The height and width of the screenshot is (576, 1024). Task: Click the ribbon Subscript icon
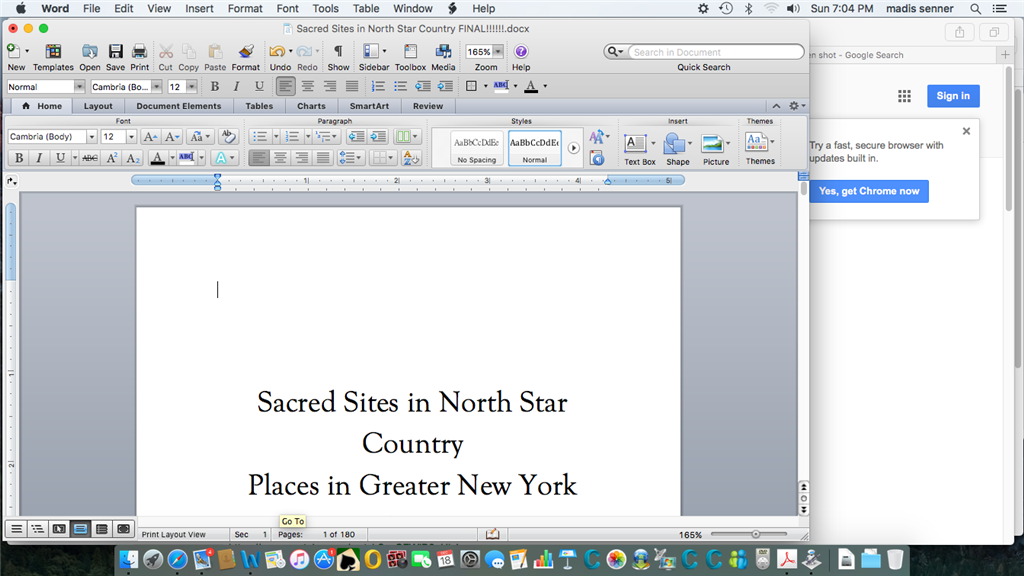pos(133,157)
